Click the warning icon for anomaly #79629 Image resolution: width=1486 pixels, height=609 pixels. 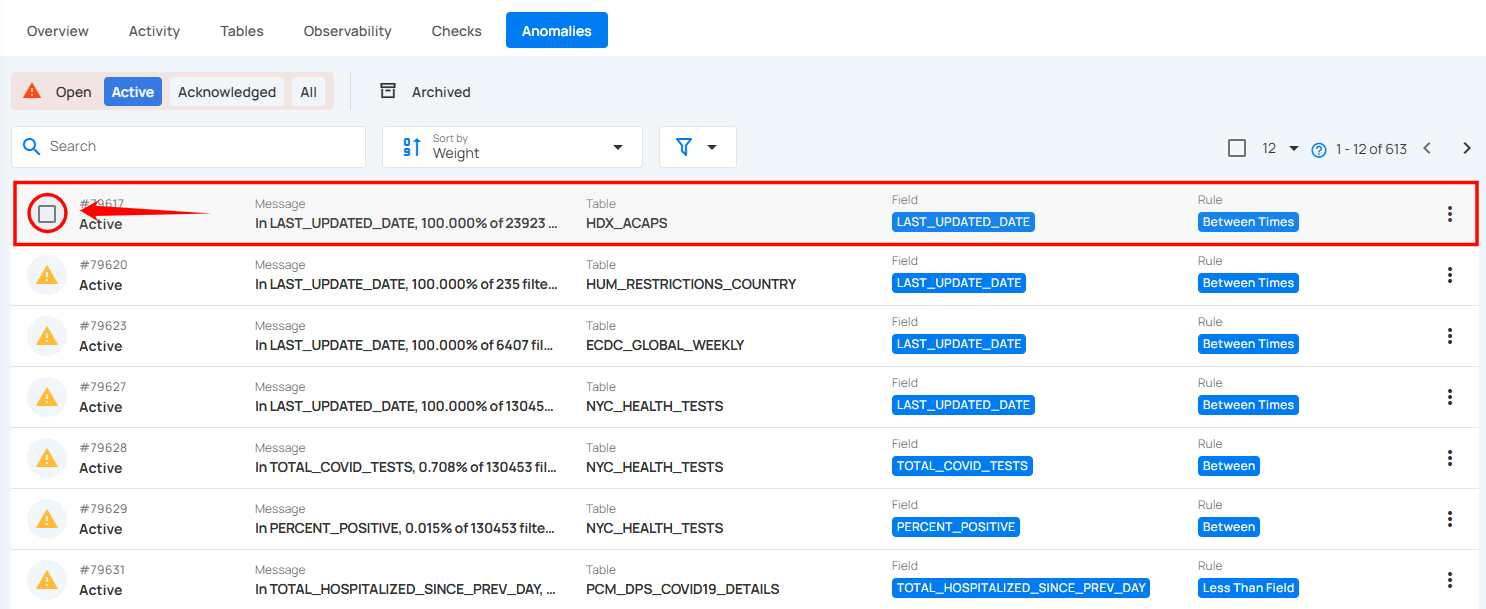click(x=46, y=519)
